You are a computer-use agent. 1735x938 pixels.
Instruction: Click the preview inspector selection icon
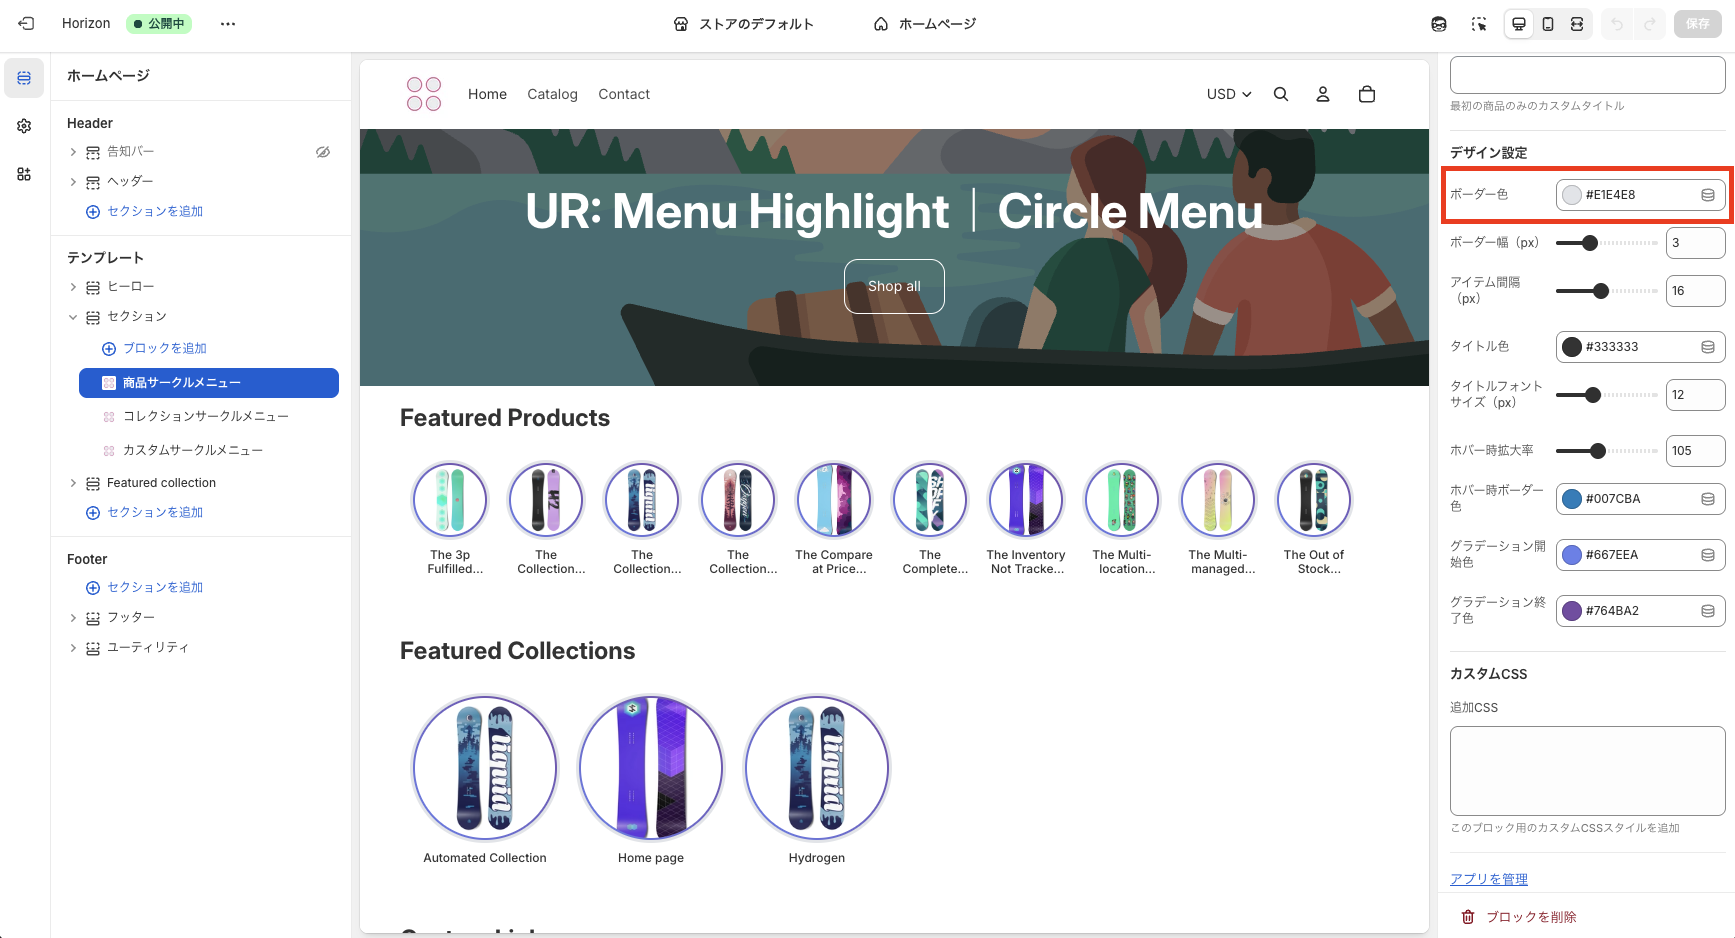pyautogui.click(x=1479, y=24)
